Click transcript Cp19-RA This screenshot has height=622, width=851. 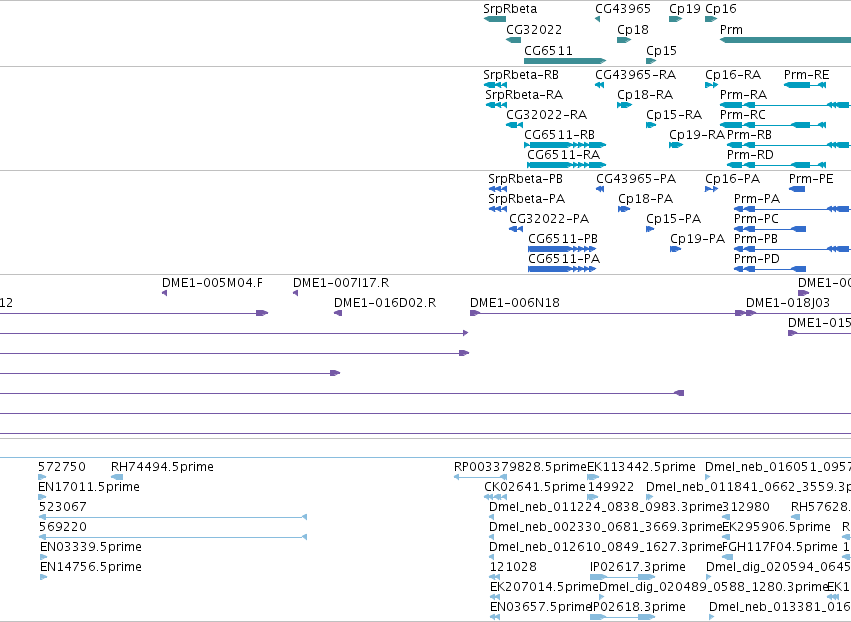[676, 145]
